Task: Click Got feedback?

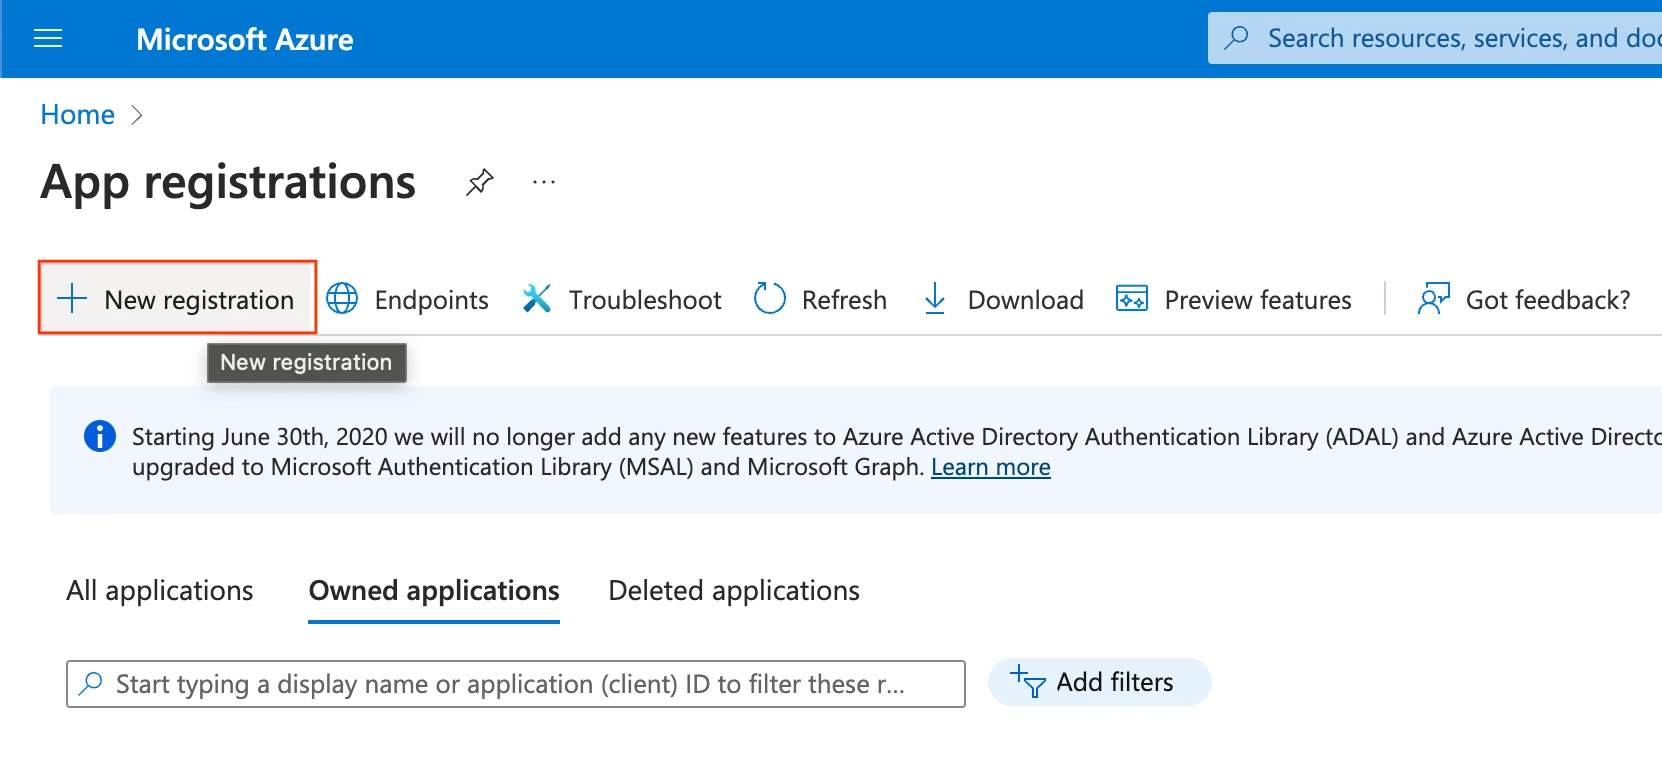Action: pyautogui.click(x=1524, y=299)
